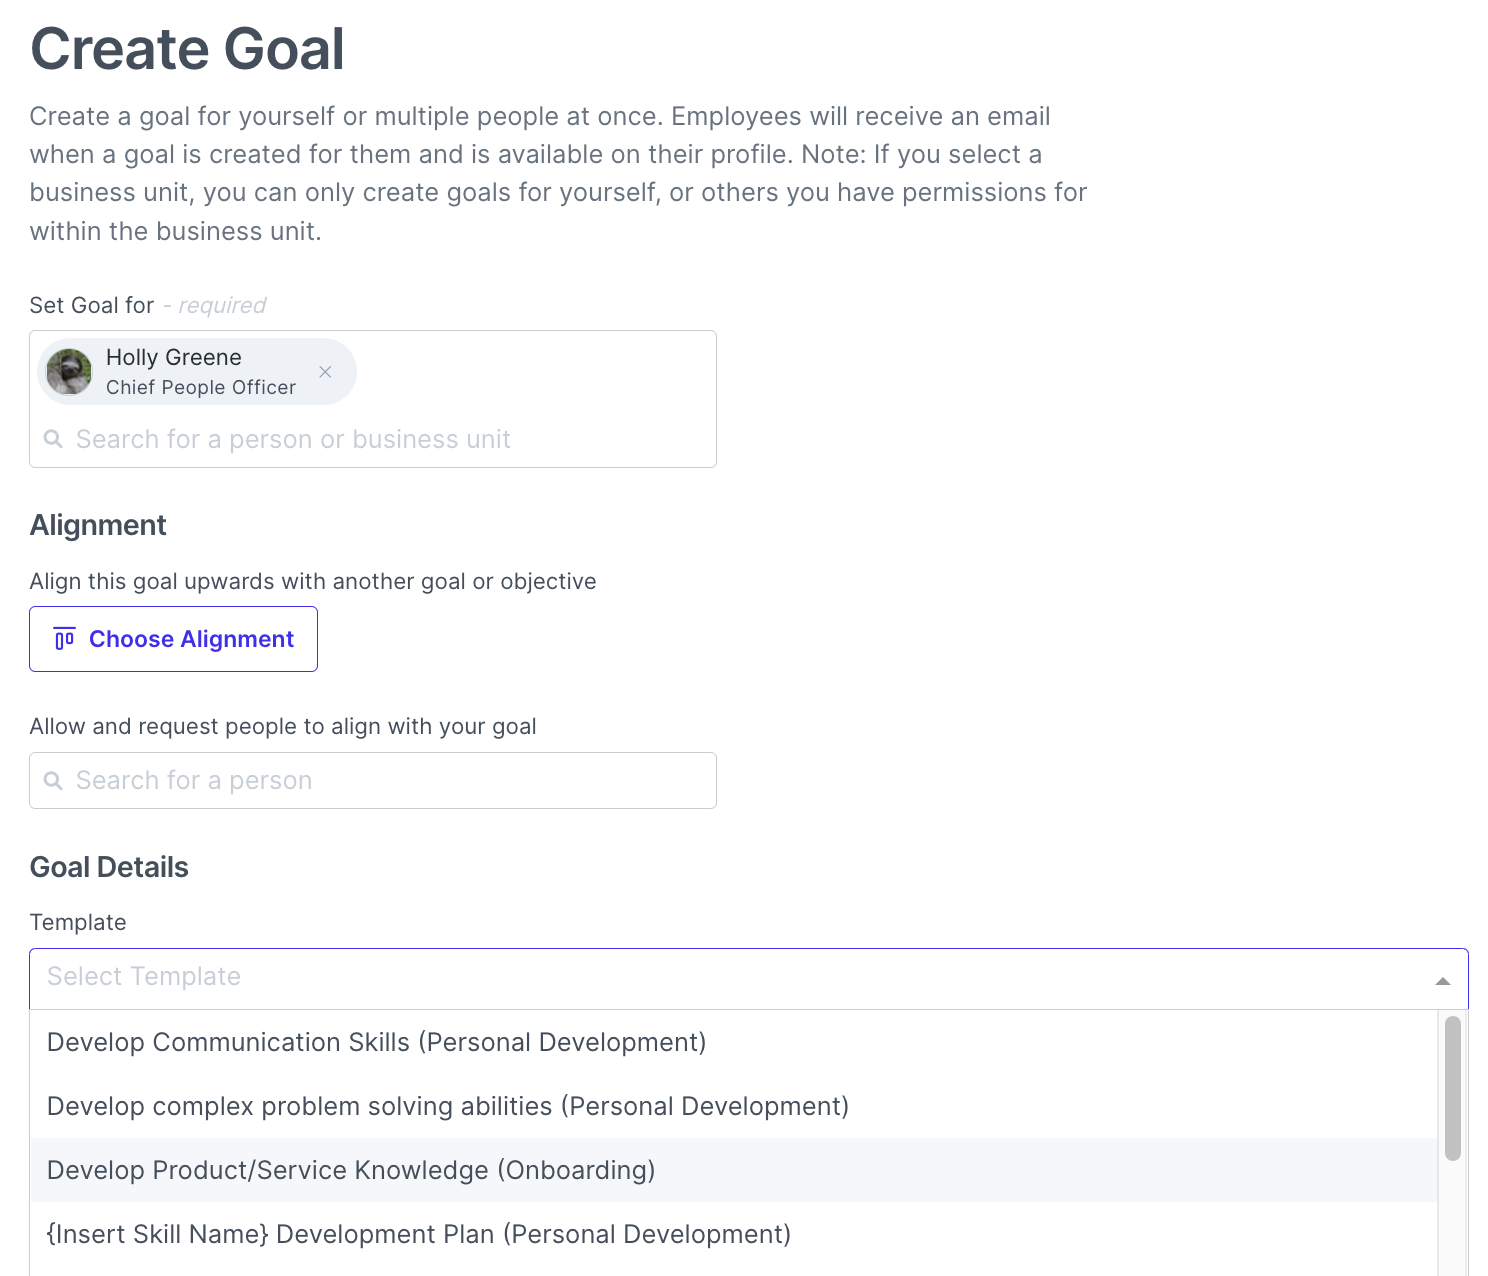Click magnifier icon in business unit search
The height and width of the screenshot is (1276, 1488).
coord(54,439)
